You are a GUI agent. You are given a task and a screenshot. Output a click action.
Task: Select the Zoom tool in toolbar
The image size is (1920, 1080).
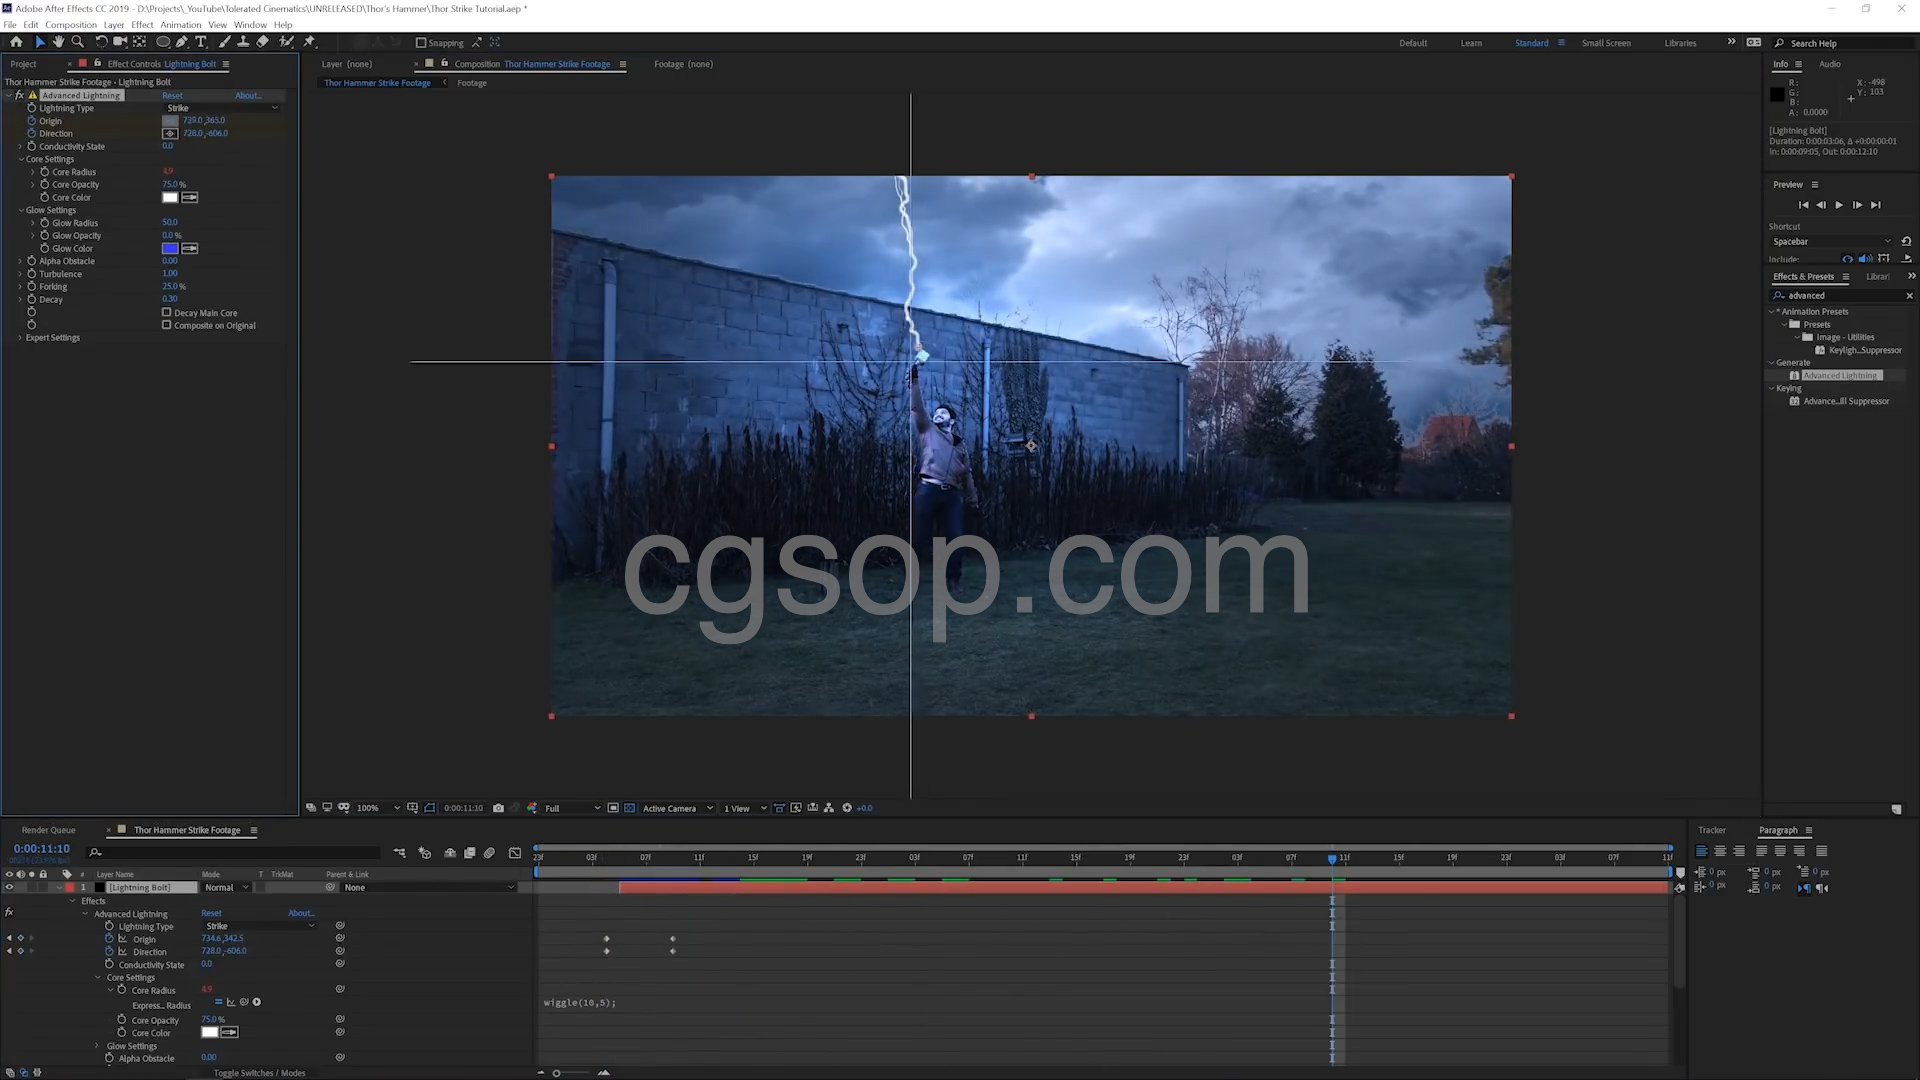[x=78, y=42]
